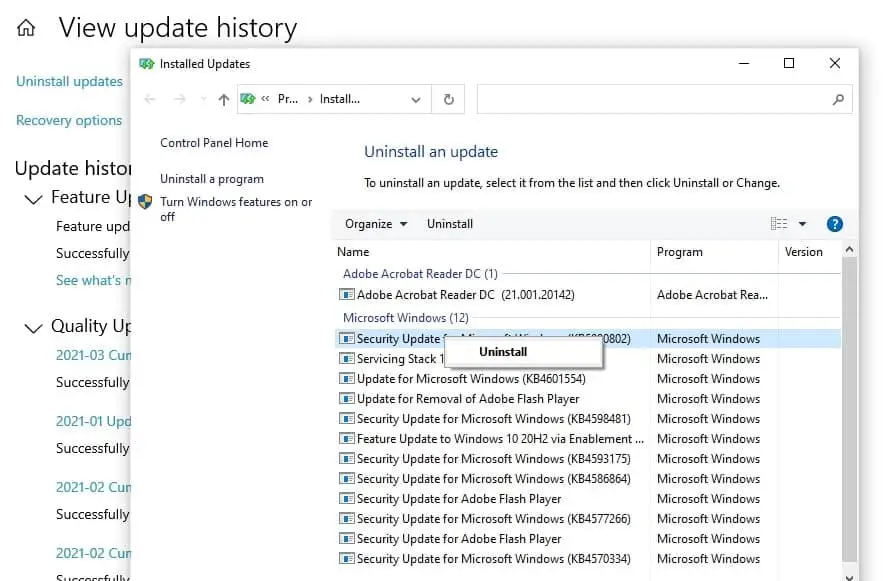Open the view options dropdown arrow
This screenshot has height=581, width=888.
pos(802,224)
